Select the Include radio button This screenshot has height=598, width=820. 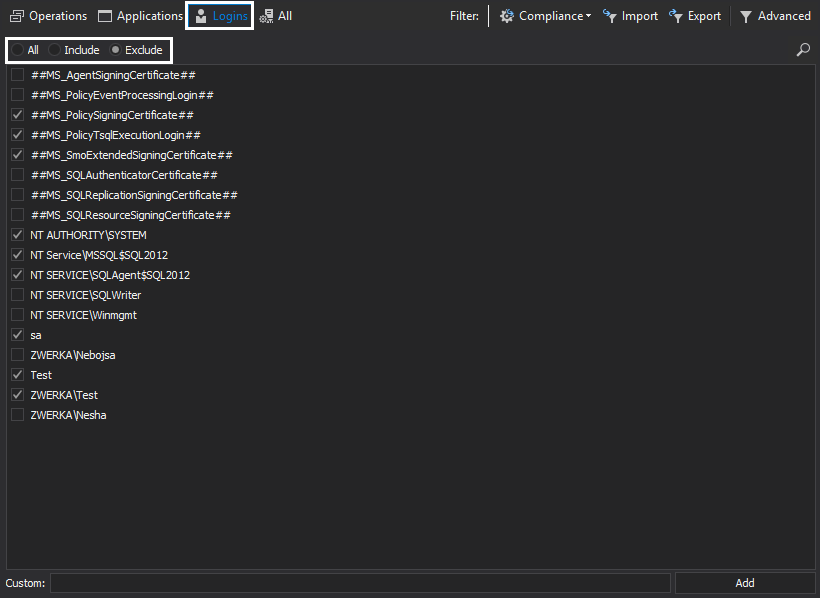54,50
